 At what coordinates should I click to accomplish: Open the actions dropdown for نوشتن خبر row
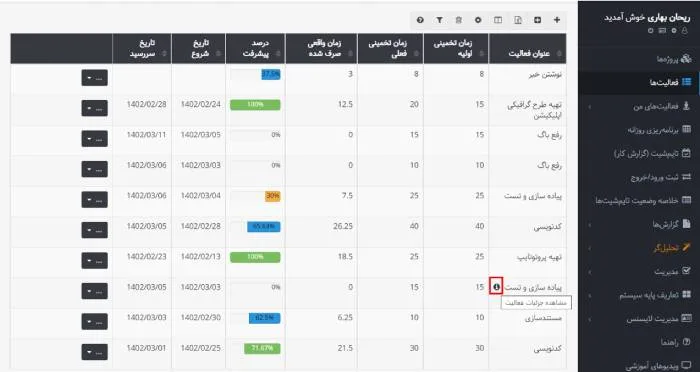[95, 78]
